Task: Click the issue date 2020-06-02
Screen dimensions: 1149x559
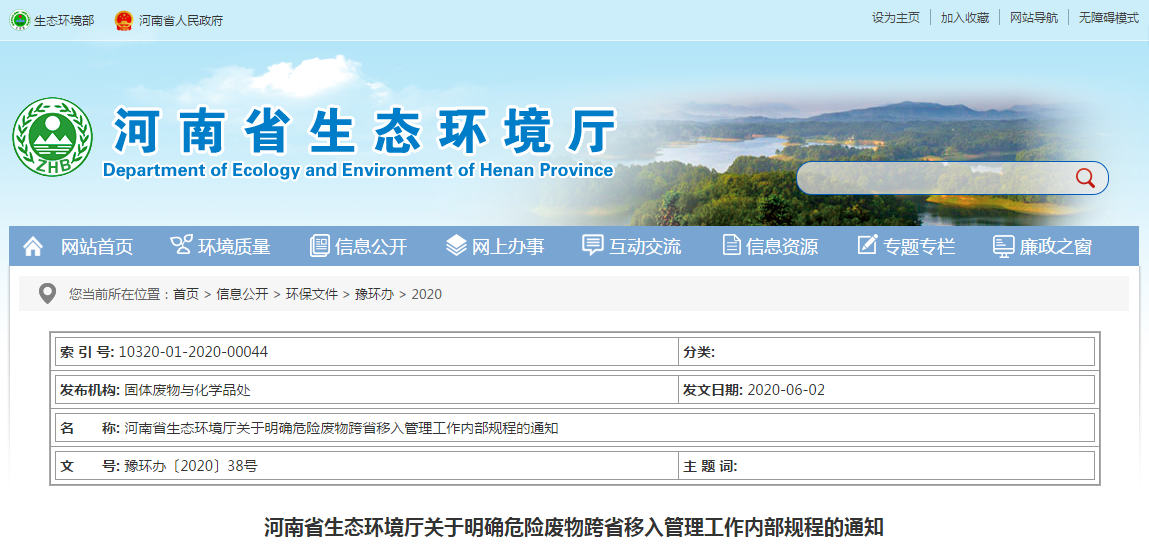Action: 786,390
